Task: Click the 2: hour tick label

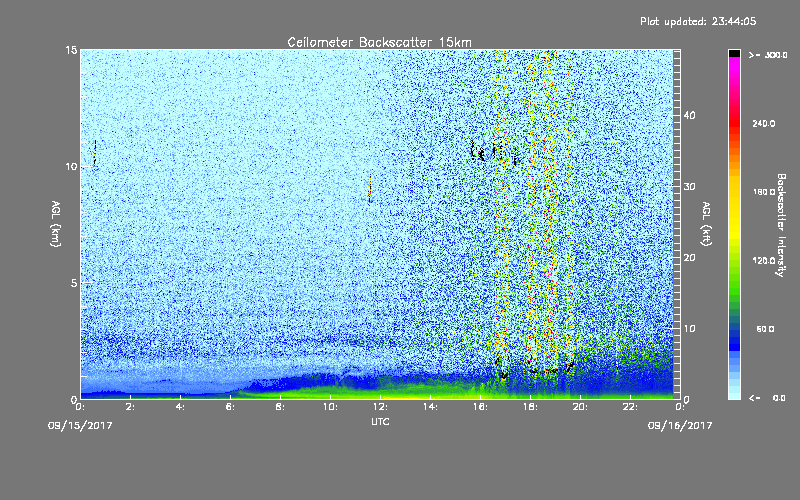Action: pos(130,407)
